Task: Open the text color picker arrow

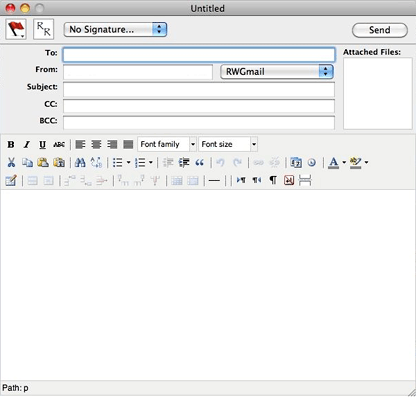Action: (x=344, y=162)
